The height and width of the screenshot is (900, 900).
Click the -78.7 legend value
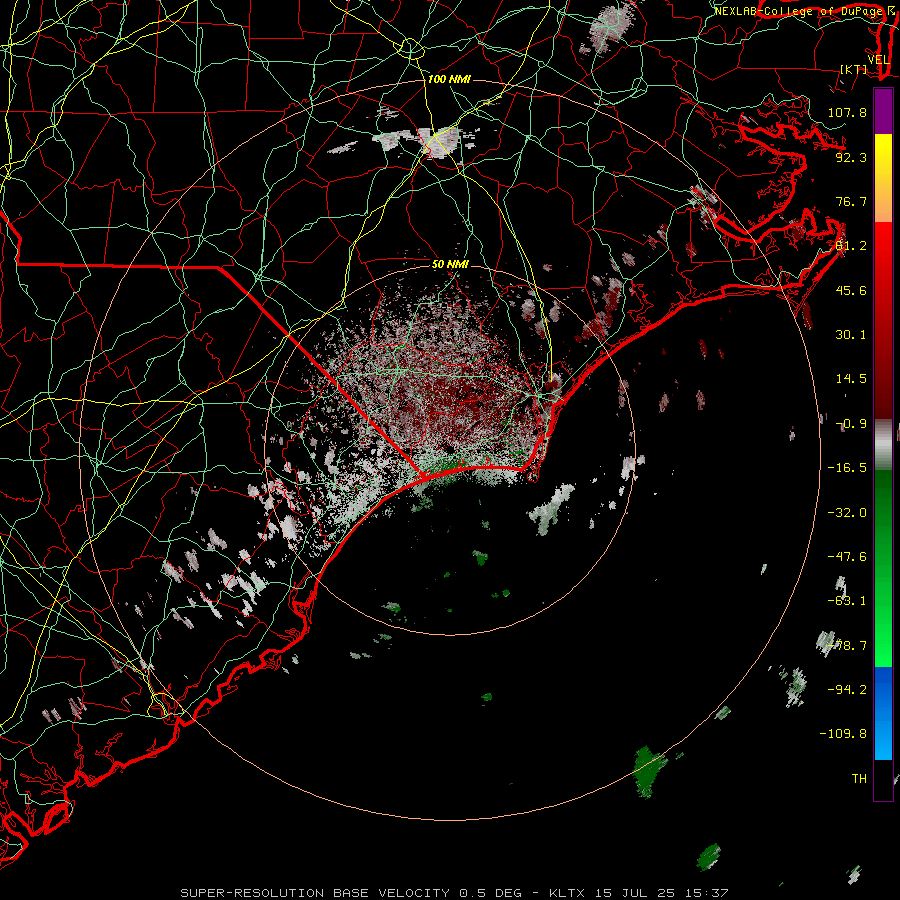click(x=847, y=646)
